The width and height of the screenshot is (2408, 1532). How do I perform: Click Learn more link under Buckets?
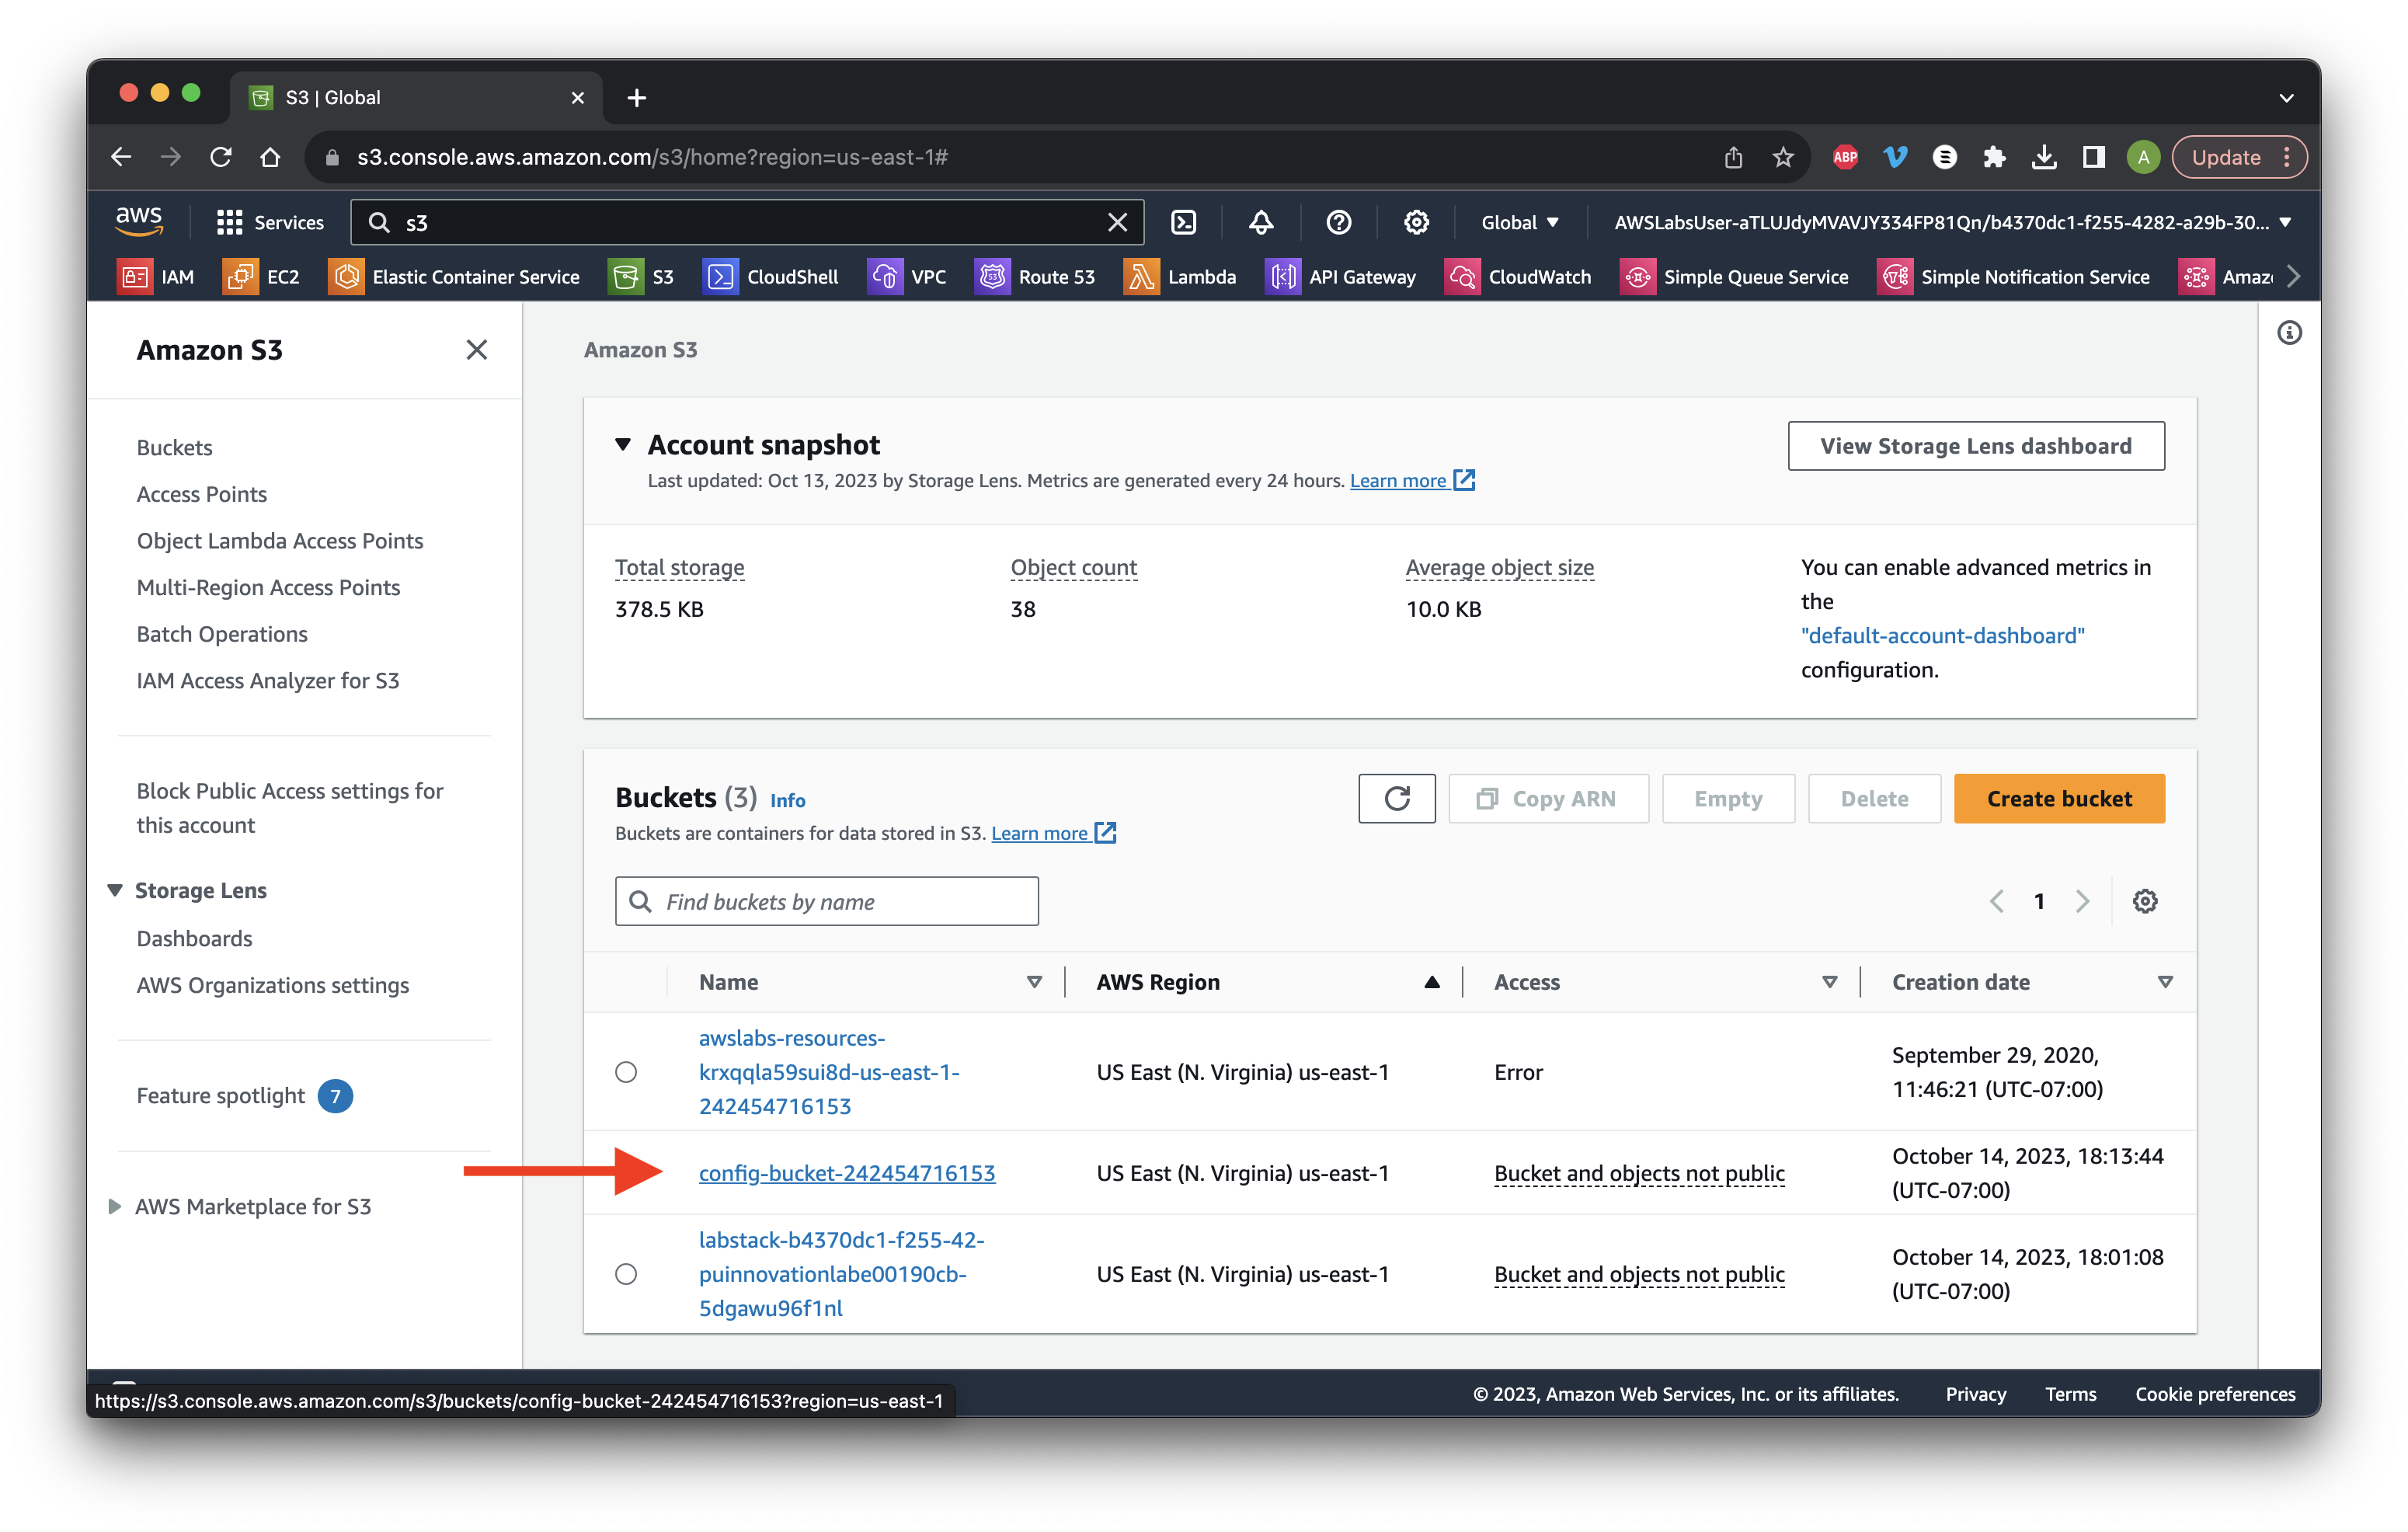[1053, 833]
